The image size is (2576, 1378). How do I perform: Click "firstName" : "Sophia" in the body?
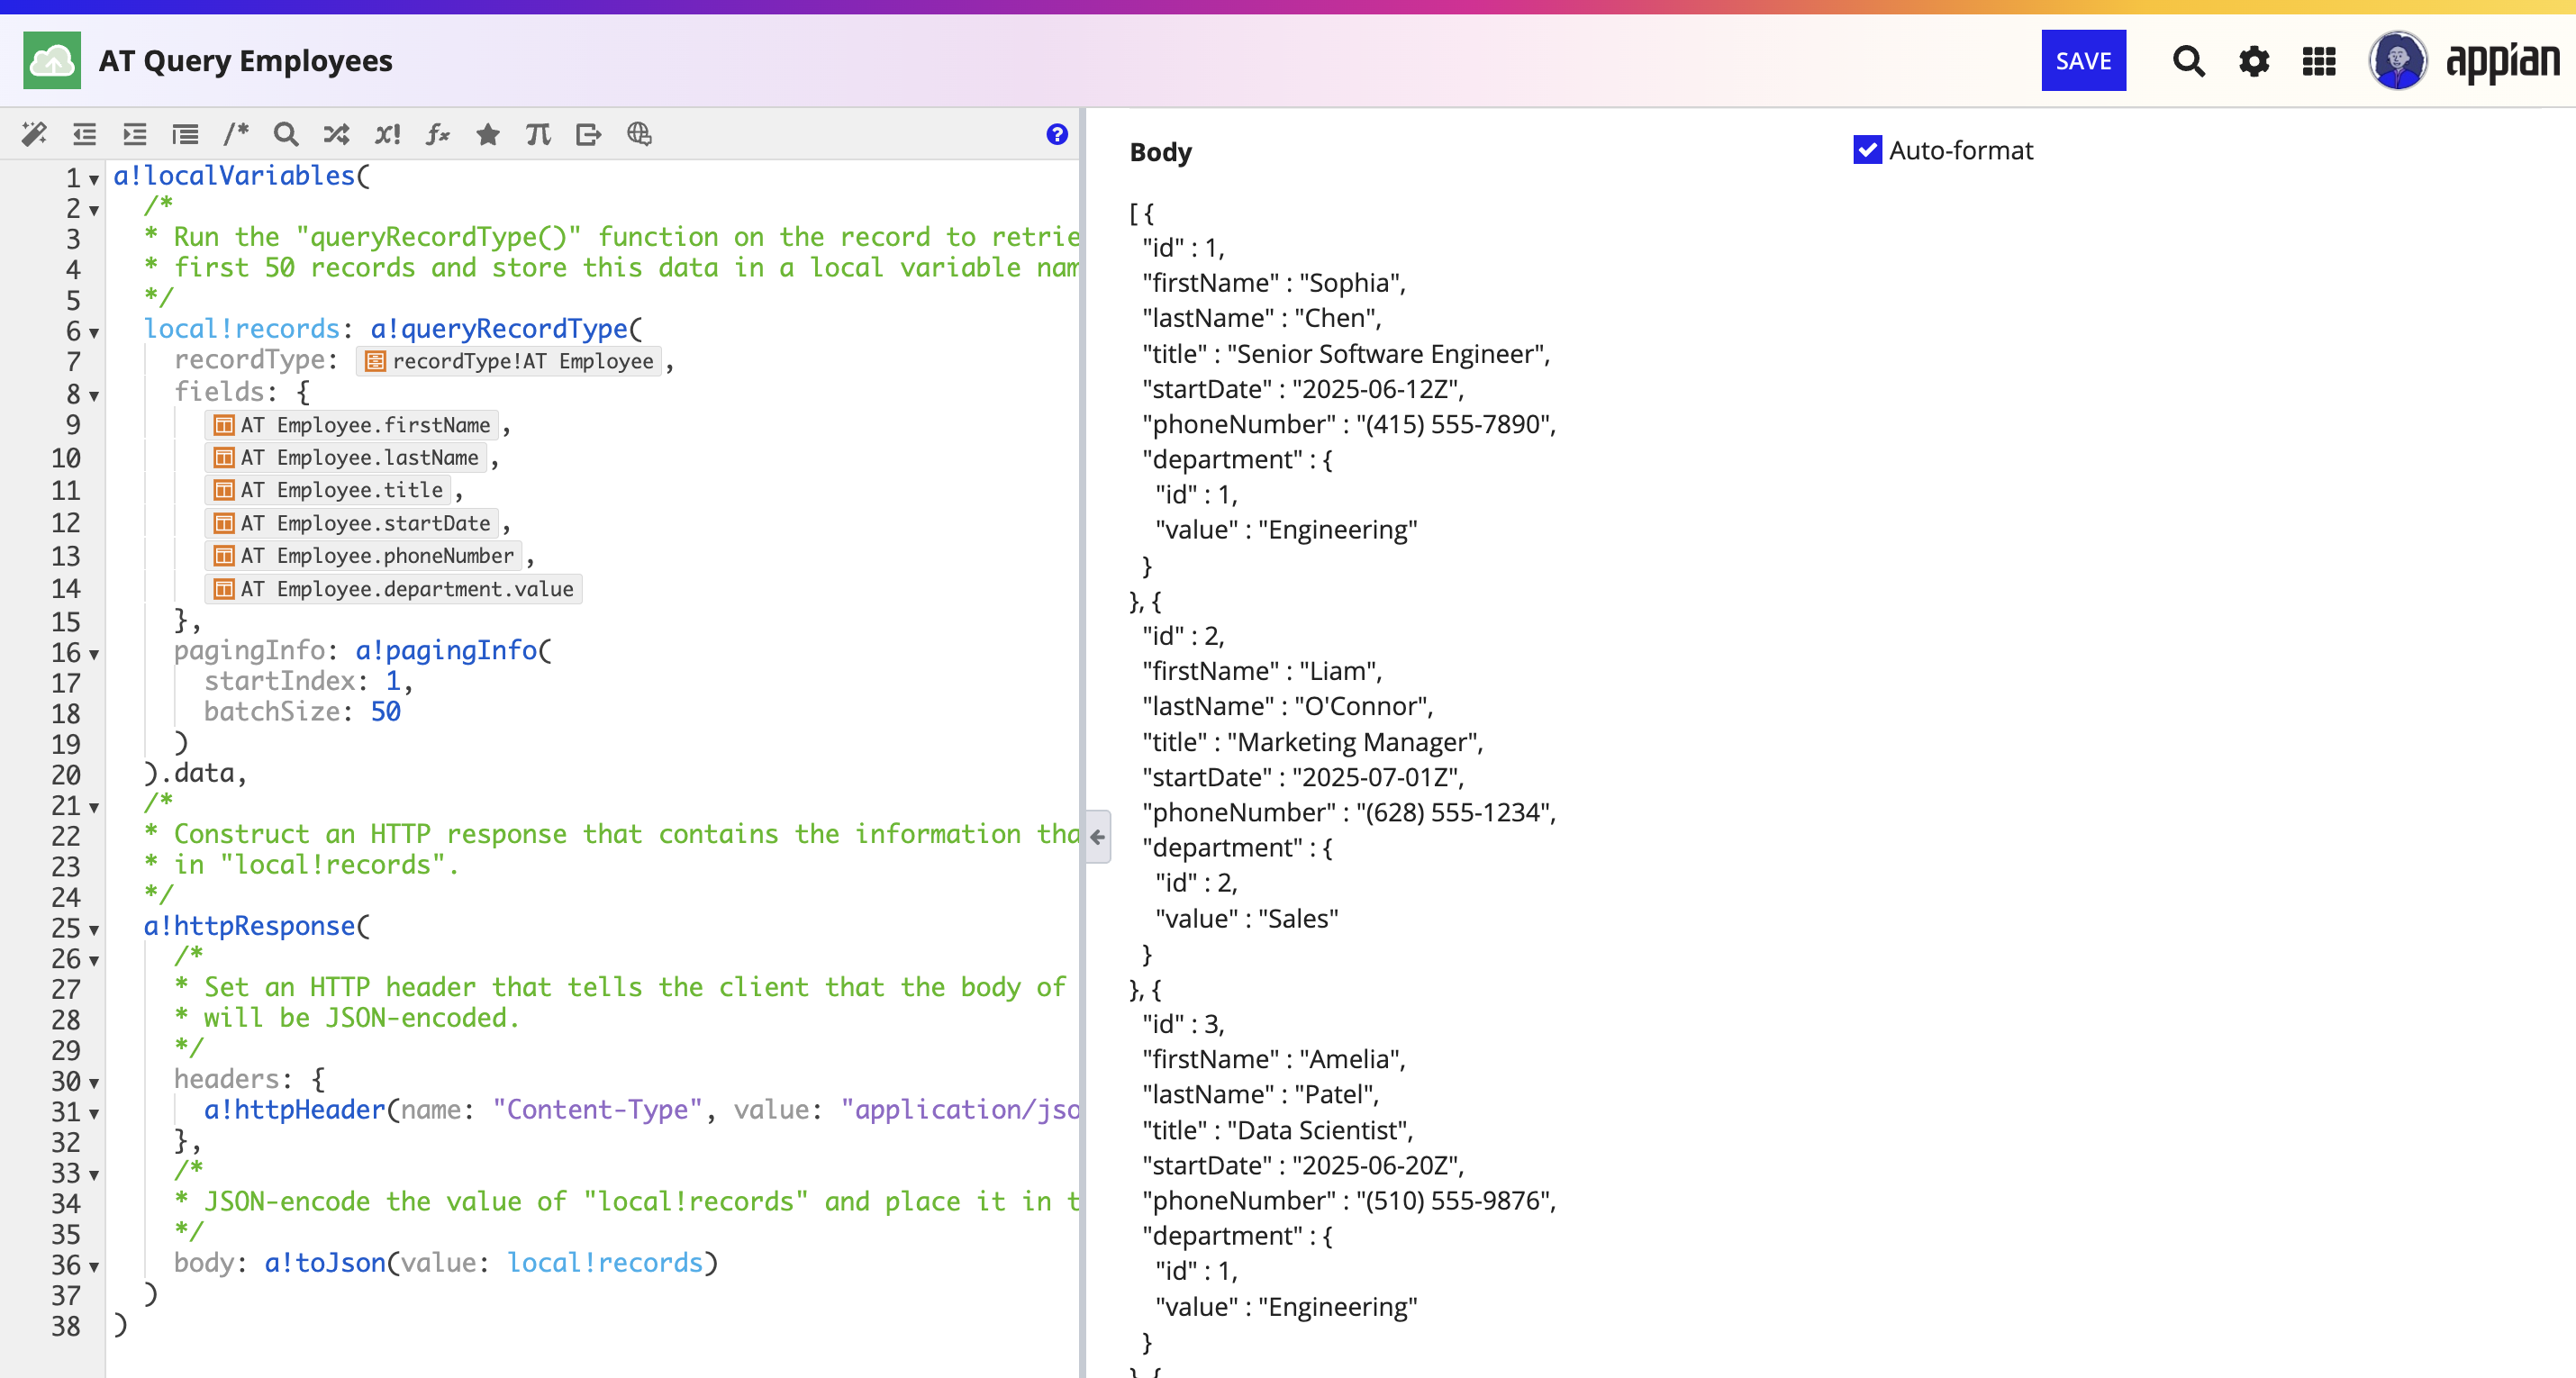tap(1275, 283)
